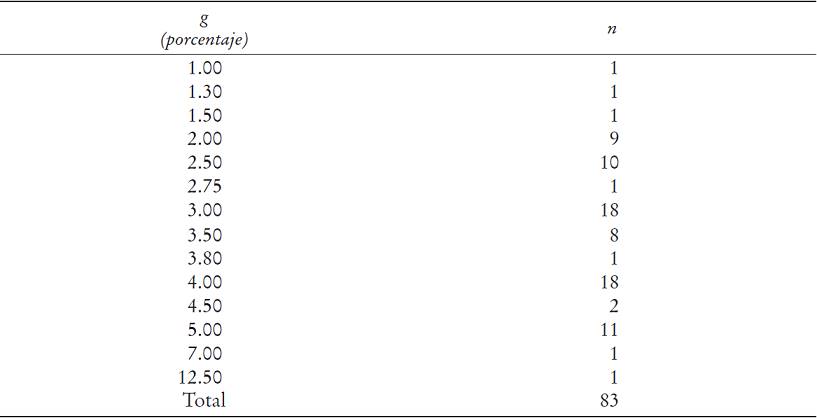The image size is (817, 418).
Task: Click the 2.00 percentage cell
Action: pyautogui.click(x=204, y=139)
